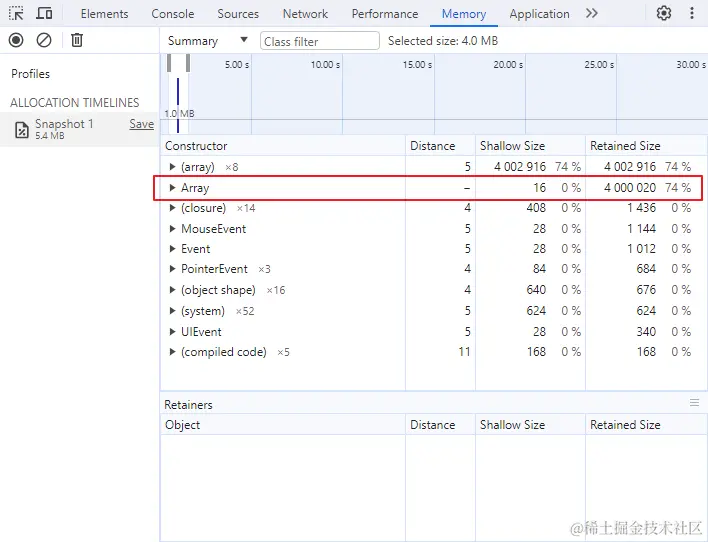
Task: Expand the PointerEvent ×3 row
Action: point(172,269)
